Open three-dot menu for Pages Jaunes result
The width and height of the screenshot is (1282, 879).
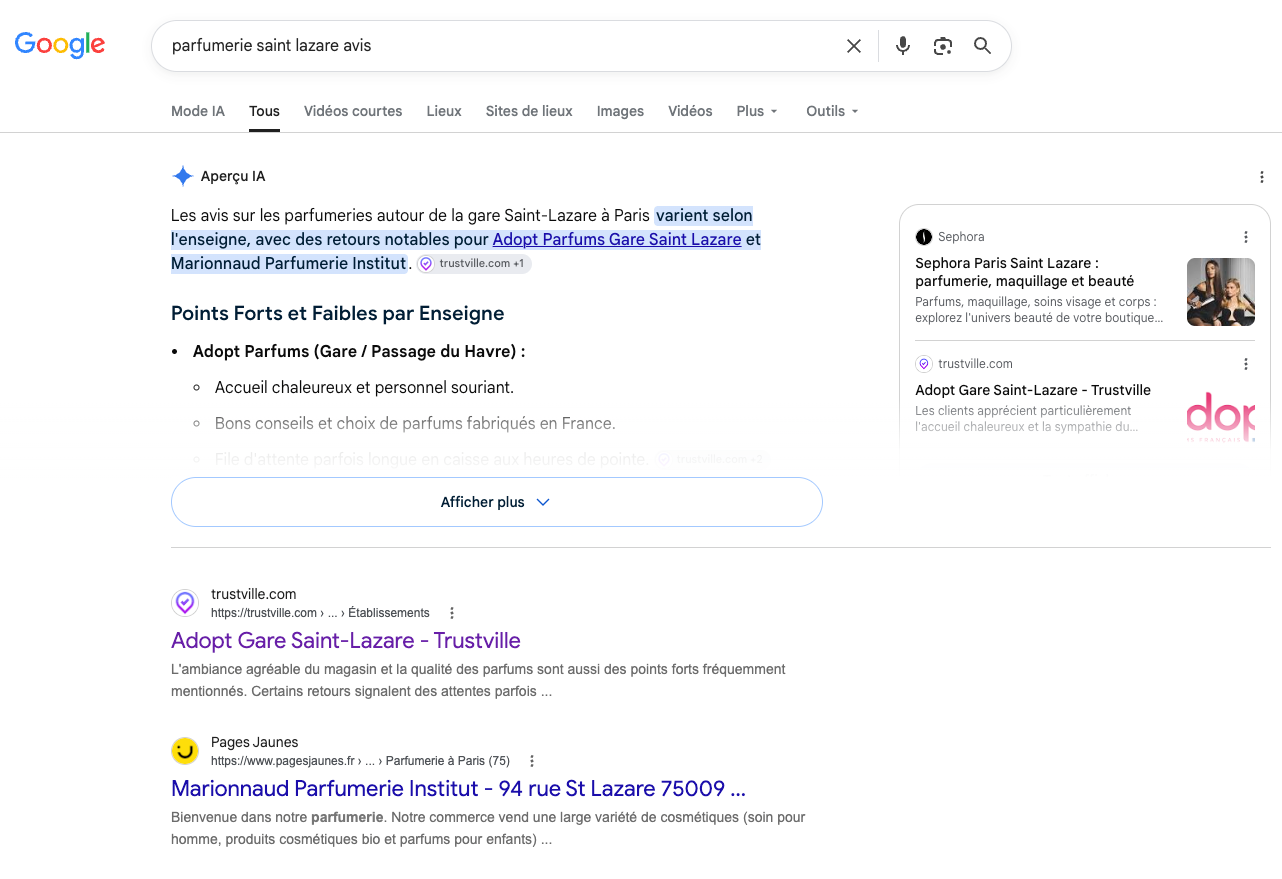click(x=532, y=761)
